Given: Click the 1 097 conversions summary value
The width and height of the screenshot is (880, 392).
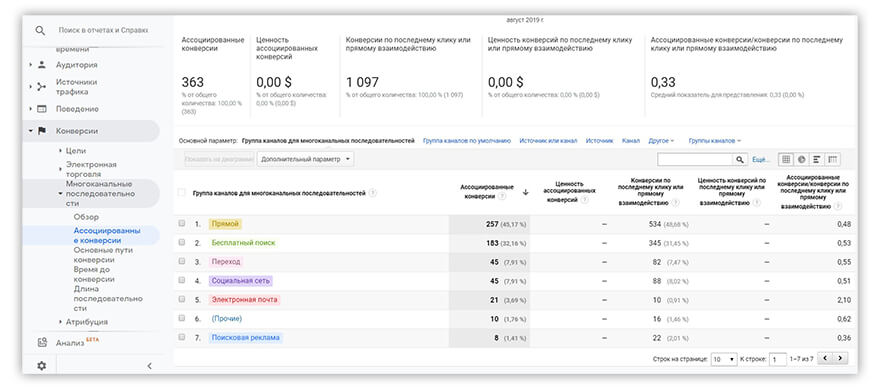Looking at the screenshot, I should coord(362,82).
